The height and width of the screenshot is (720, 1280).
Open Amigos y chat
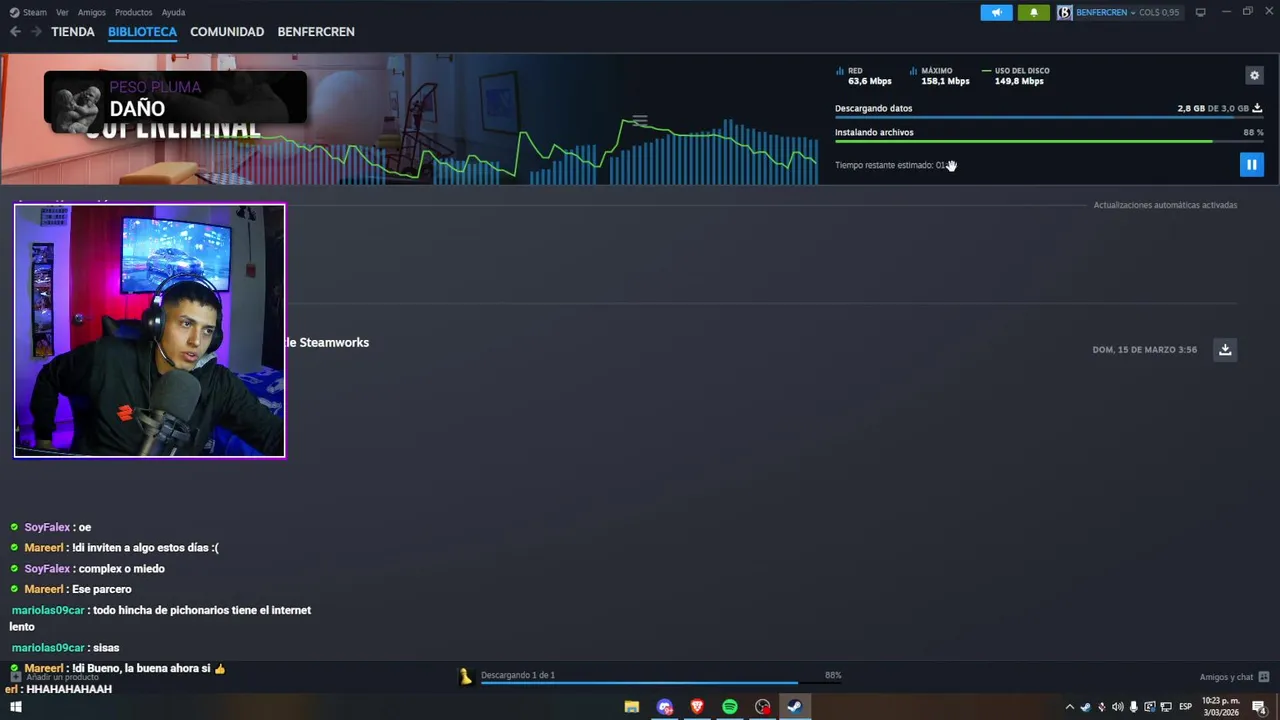(x=1226, y=677)
